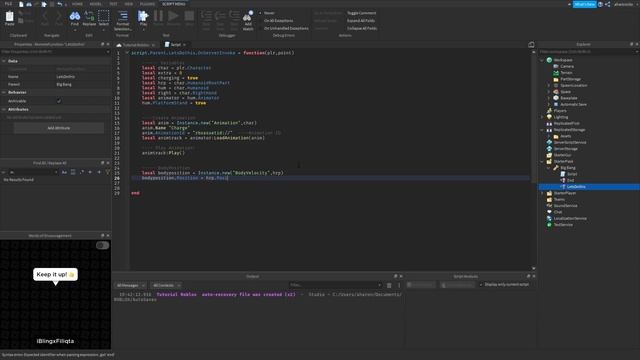Viewport: 640px width, 360px height.
Task: Open the FILE menu
Action: click(8, 4)
